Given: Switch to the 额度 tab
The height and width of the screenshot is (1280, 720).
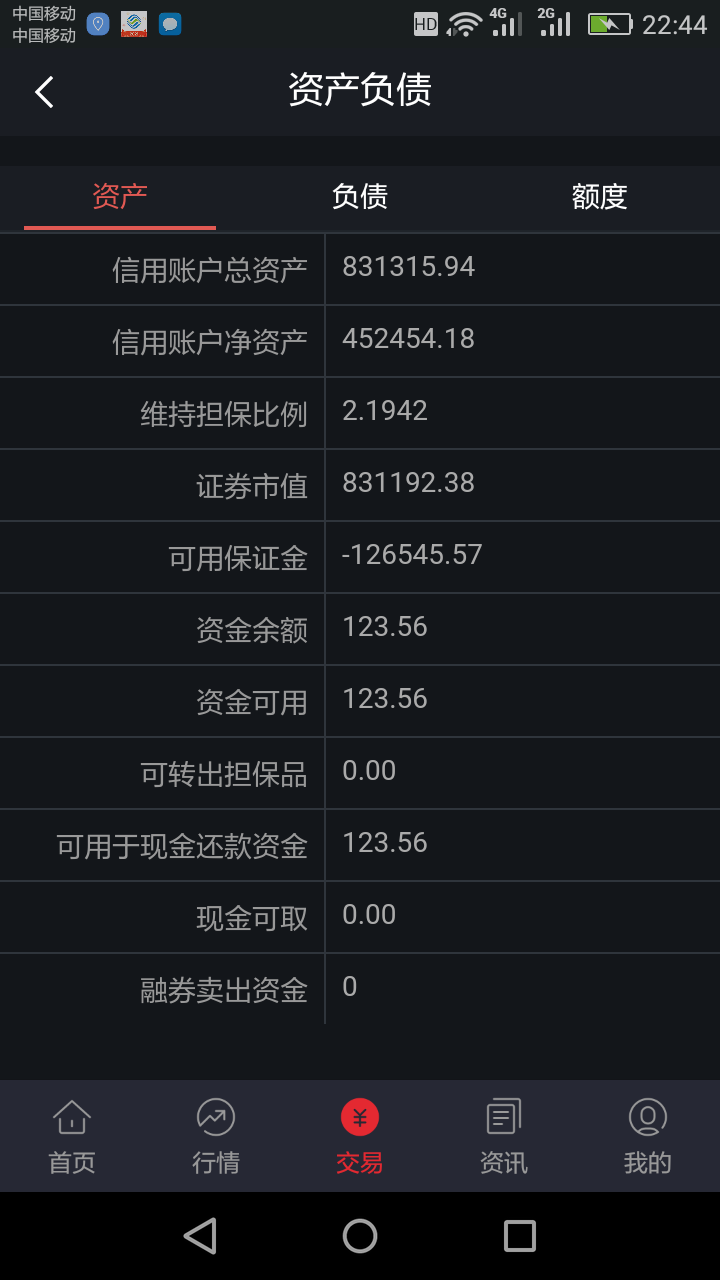Looking at the screenshot, I should tap(600, 196).
